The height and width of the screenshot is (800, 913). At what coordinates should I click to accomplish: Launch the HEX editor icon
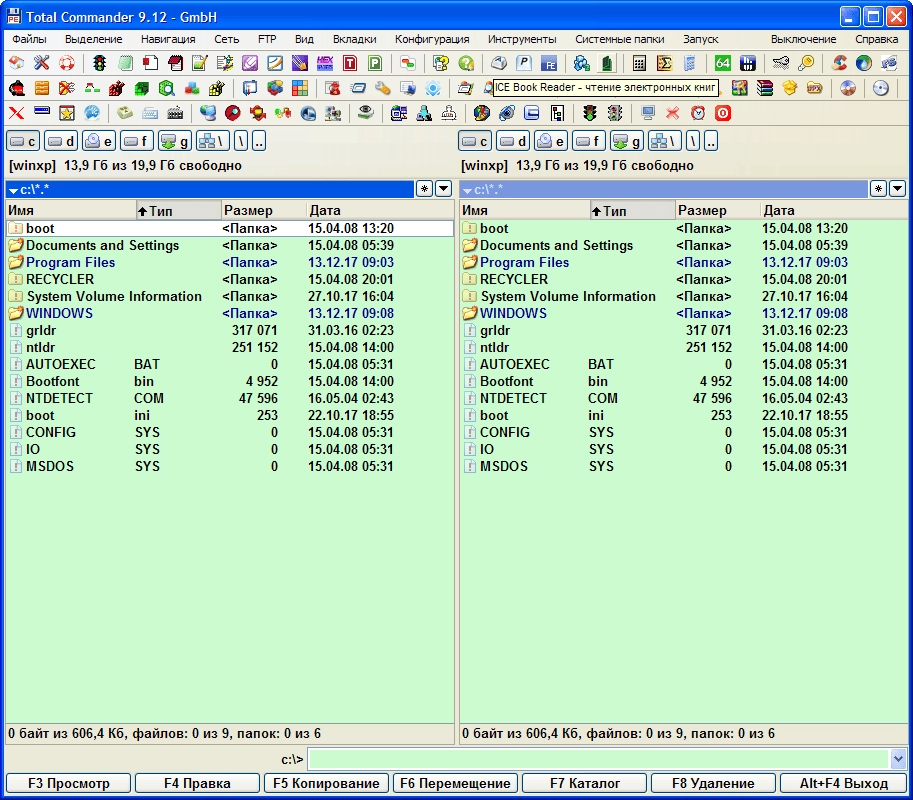[325, 63]
